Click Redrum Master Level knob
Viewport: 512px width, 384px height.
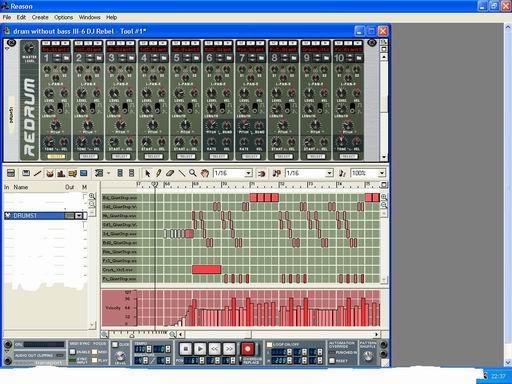coord(30,49)
